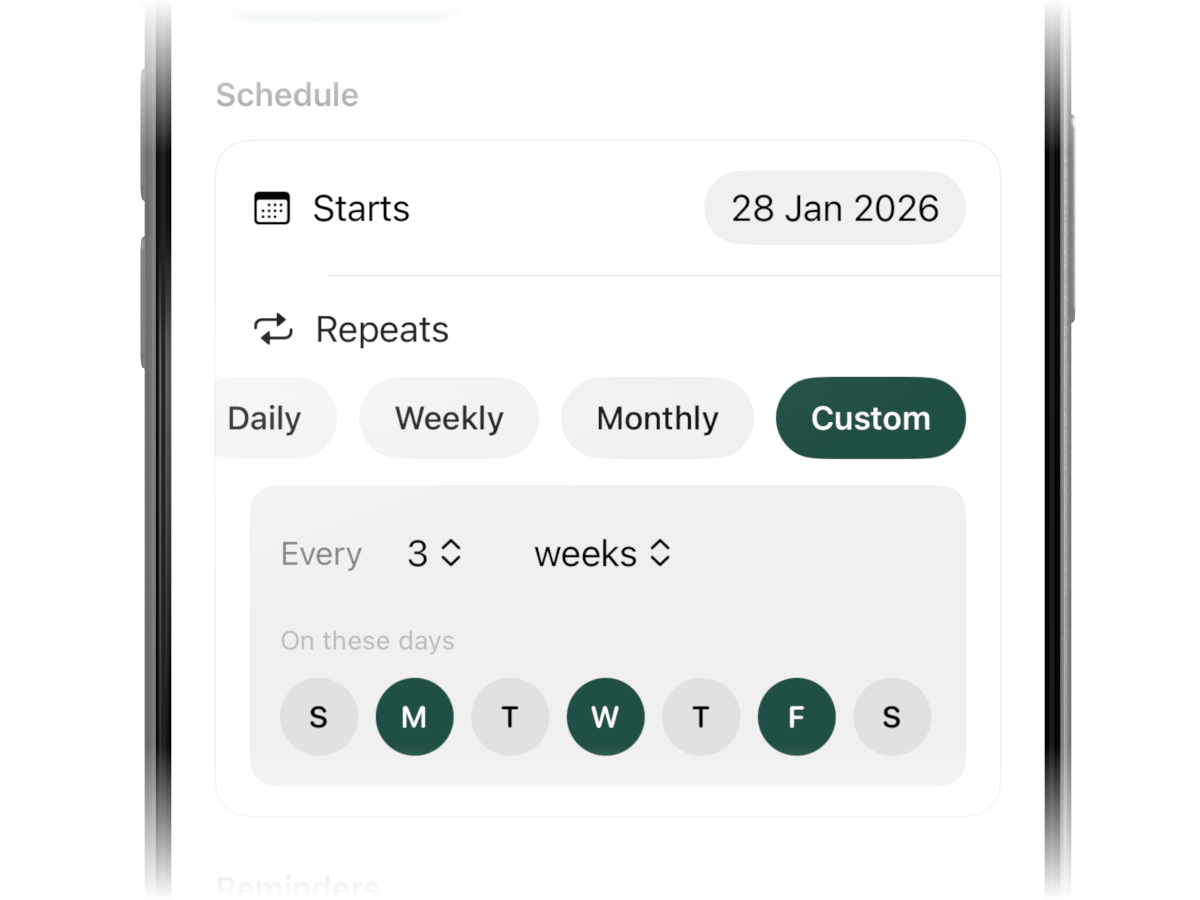Screen dimensions: 1200x900
Task: Click the calendar icon next to Starts
Action: (x=269, y=208)
